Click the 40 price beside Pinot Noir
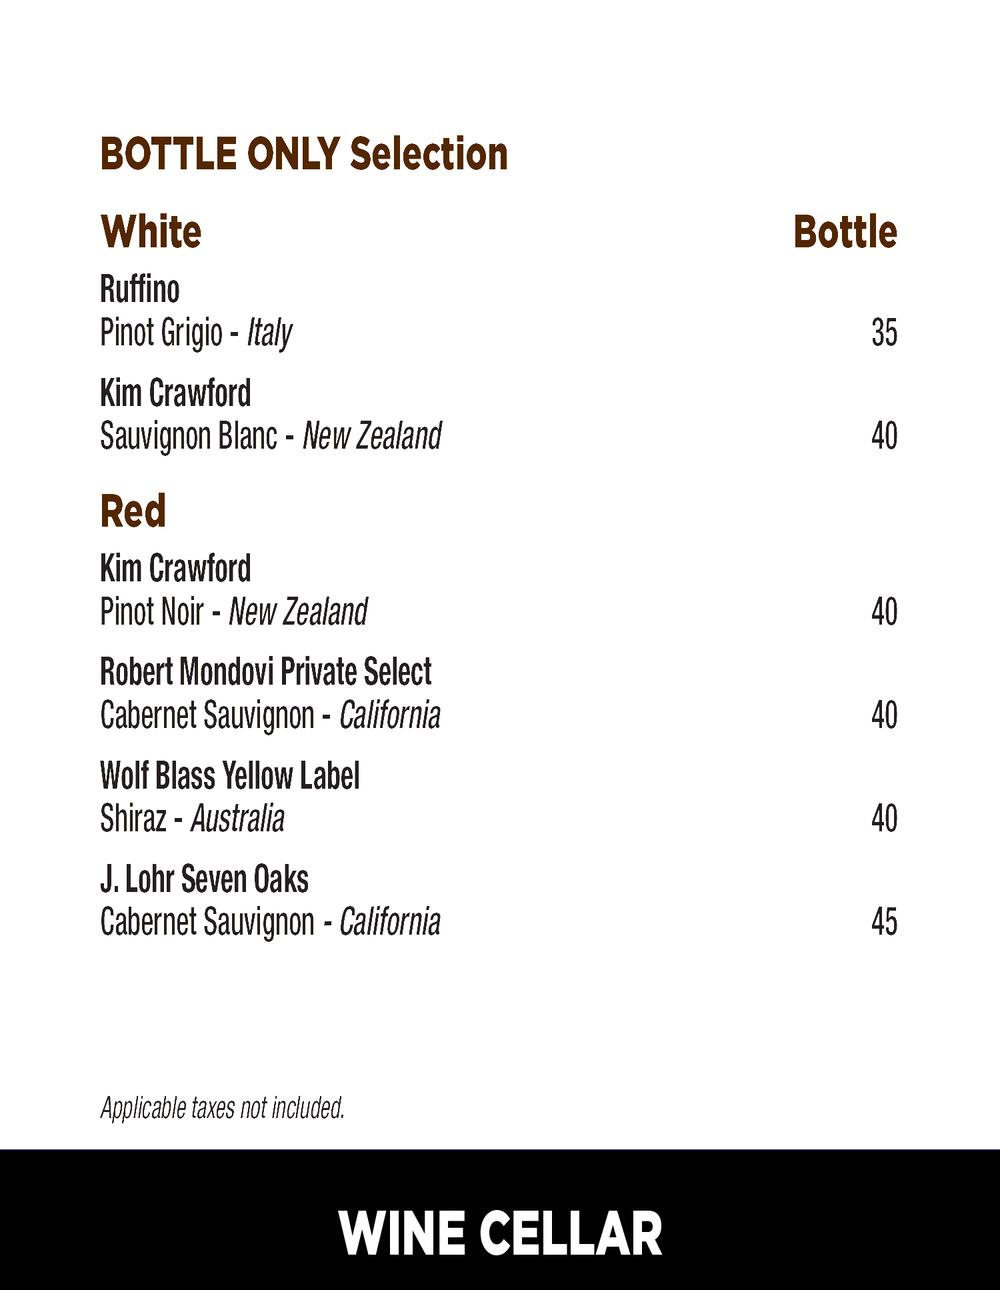Screen dimensions: 1000x1290 pyautogui.click(x=884, y=612)
